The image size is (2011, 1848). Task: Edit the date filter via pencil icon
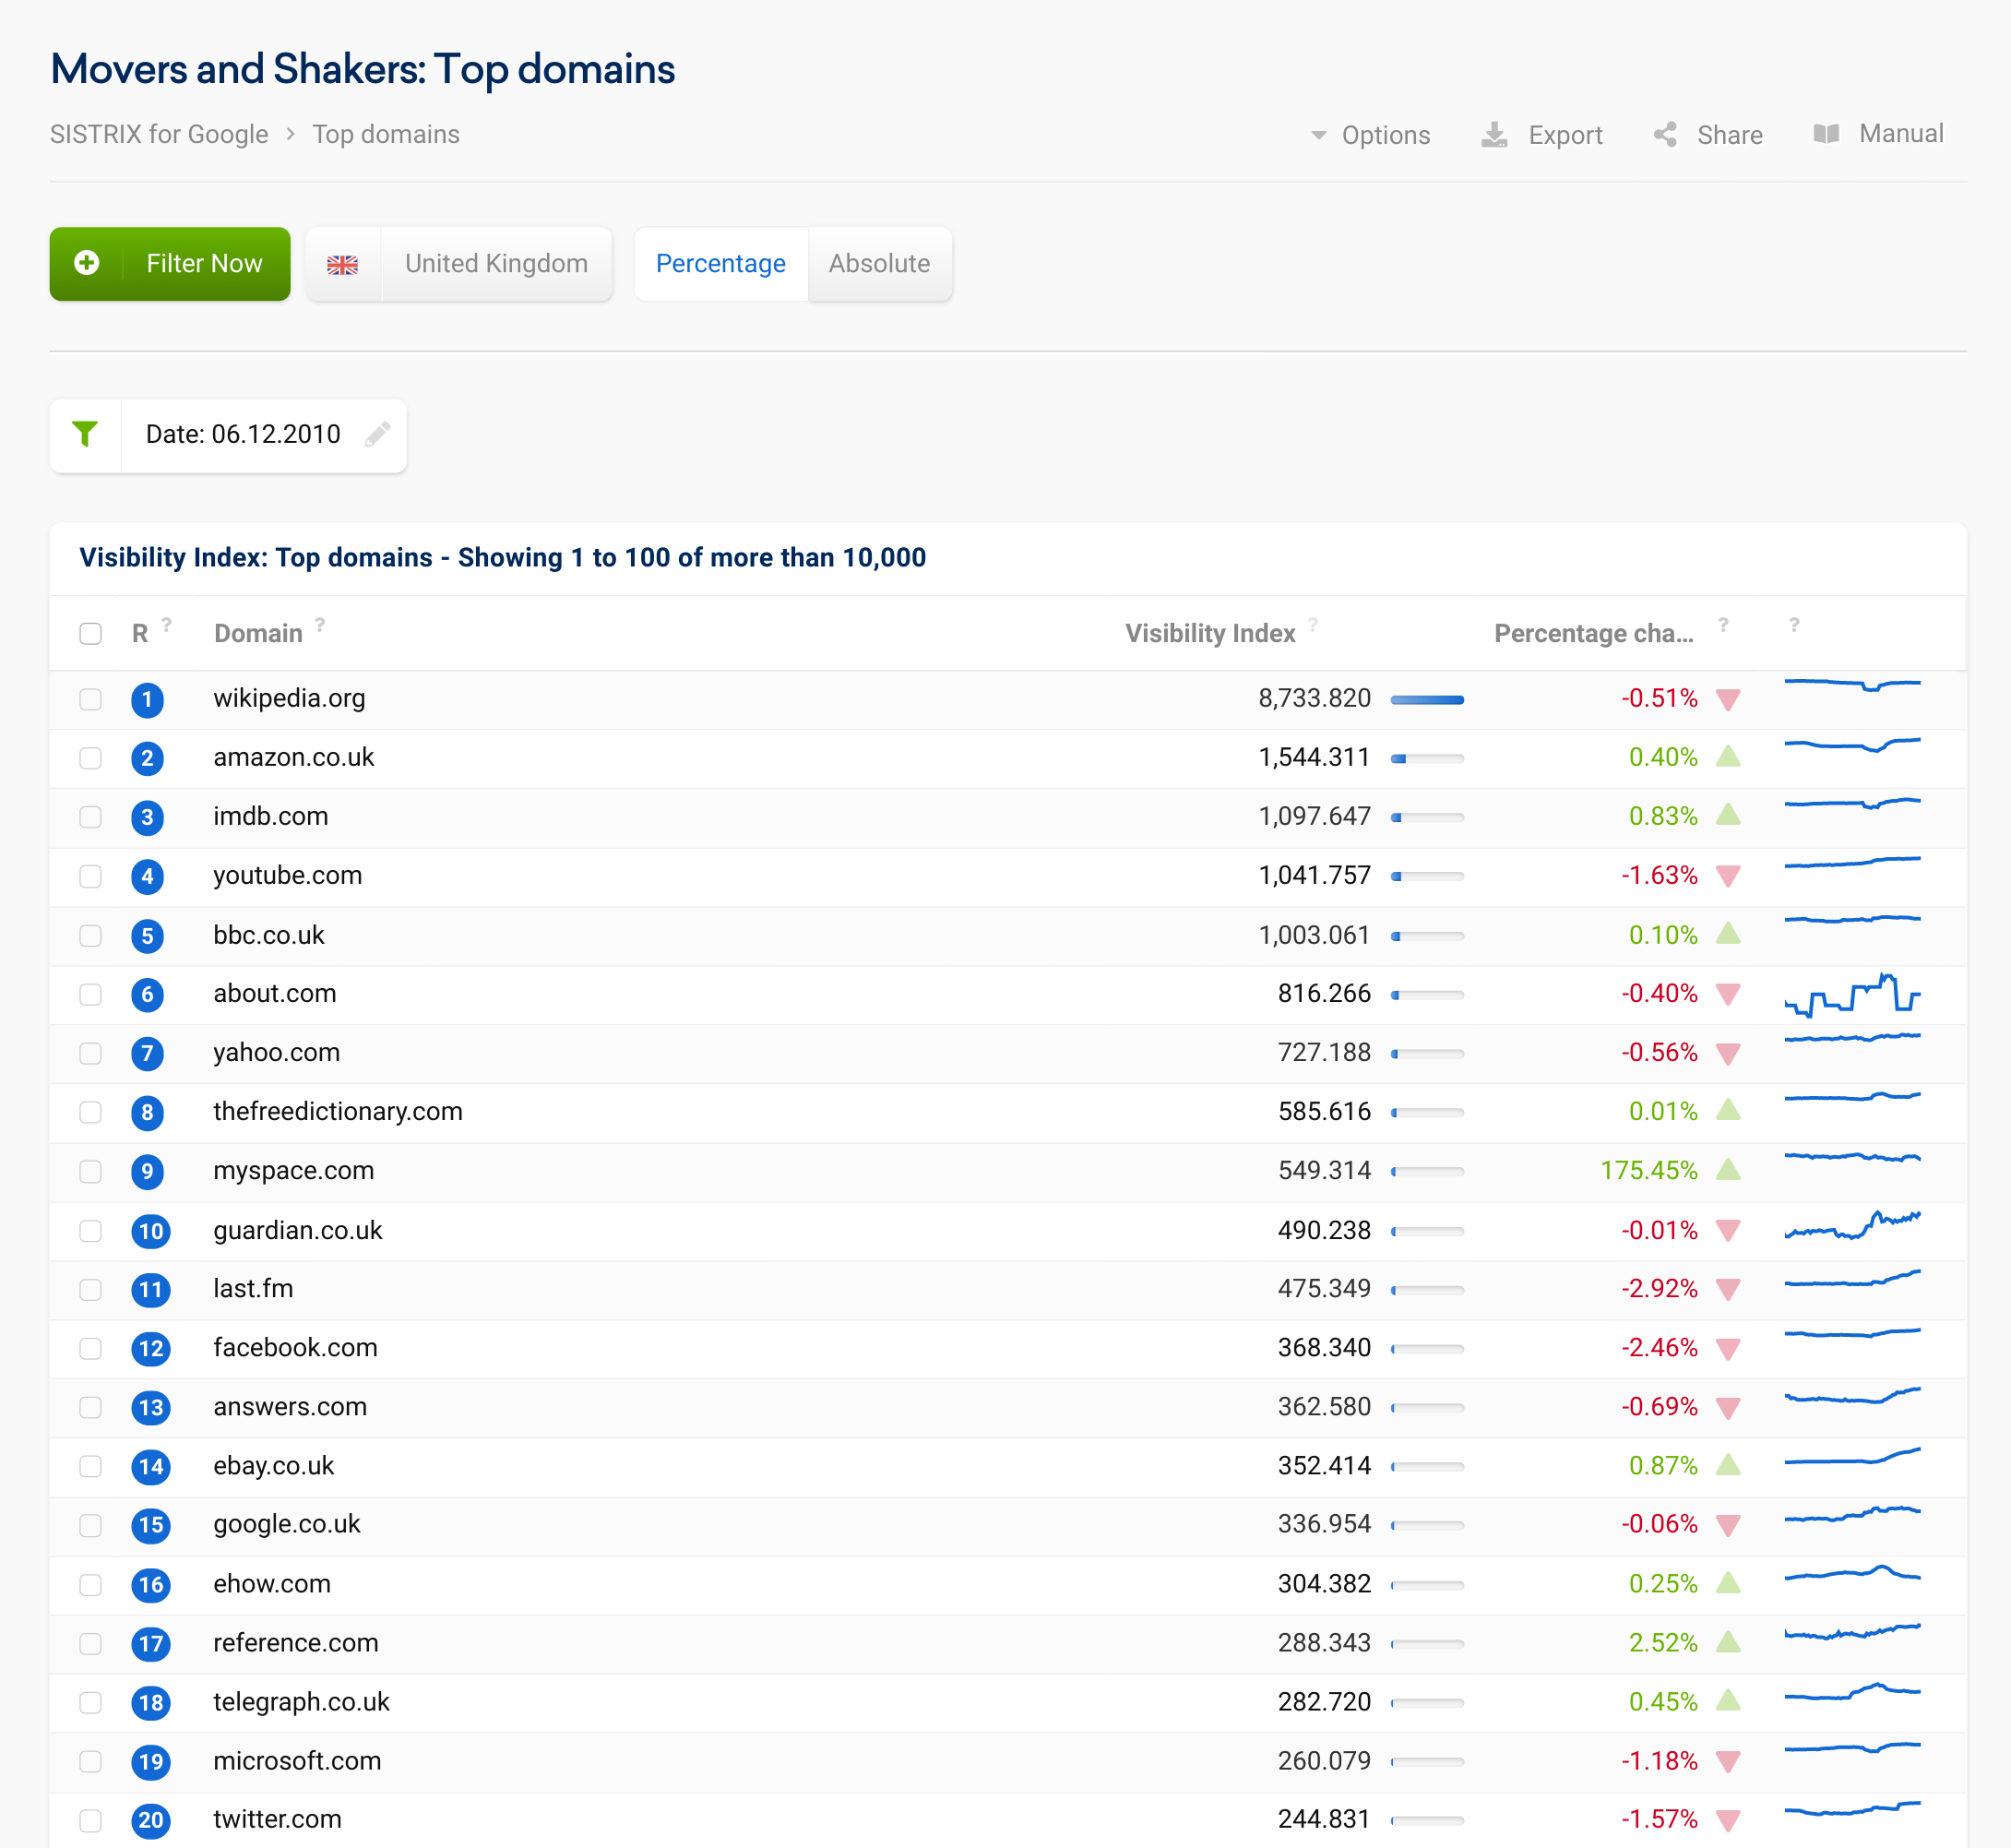tap(377, 434)
